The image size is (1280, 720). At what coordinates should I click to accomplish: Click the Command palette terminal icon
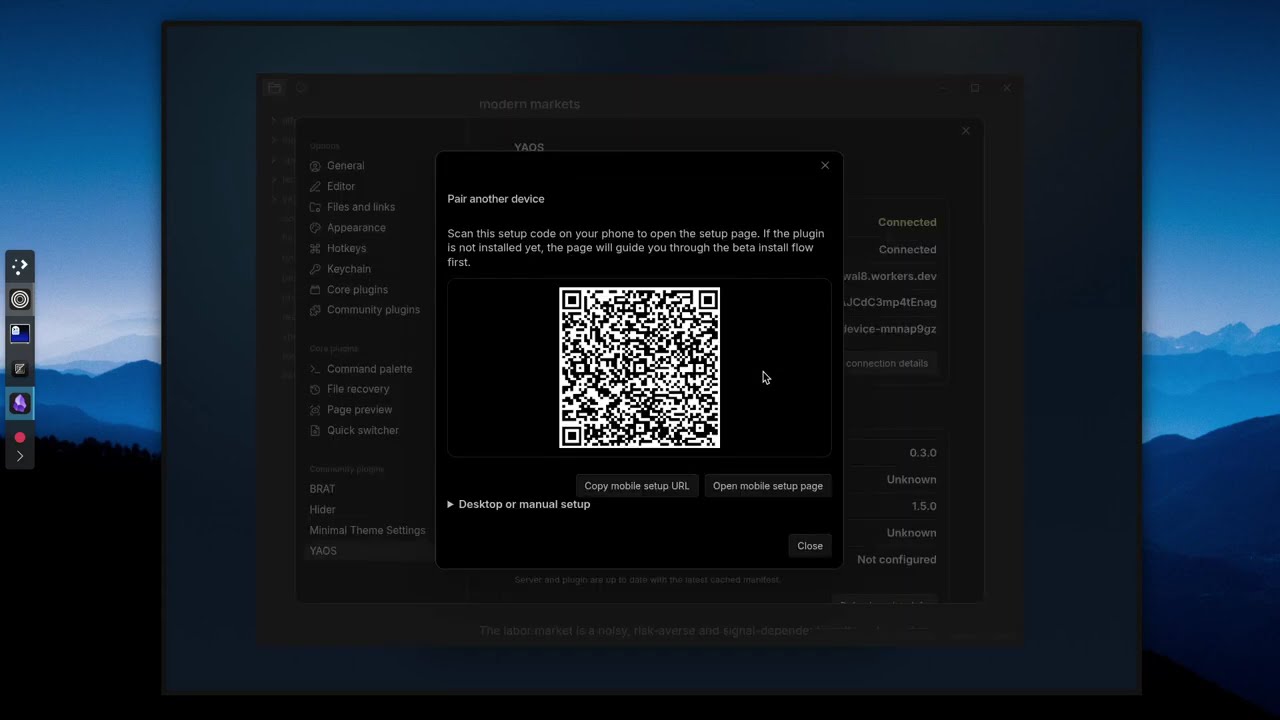(x=315, y=369)
